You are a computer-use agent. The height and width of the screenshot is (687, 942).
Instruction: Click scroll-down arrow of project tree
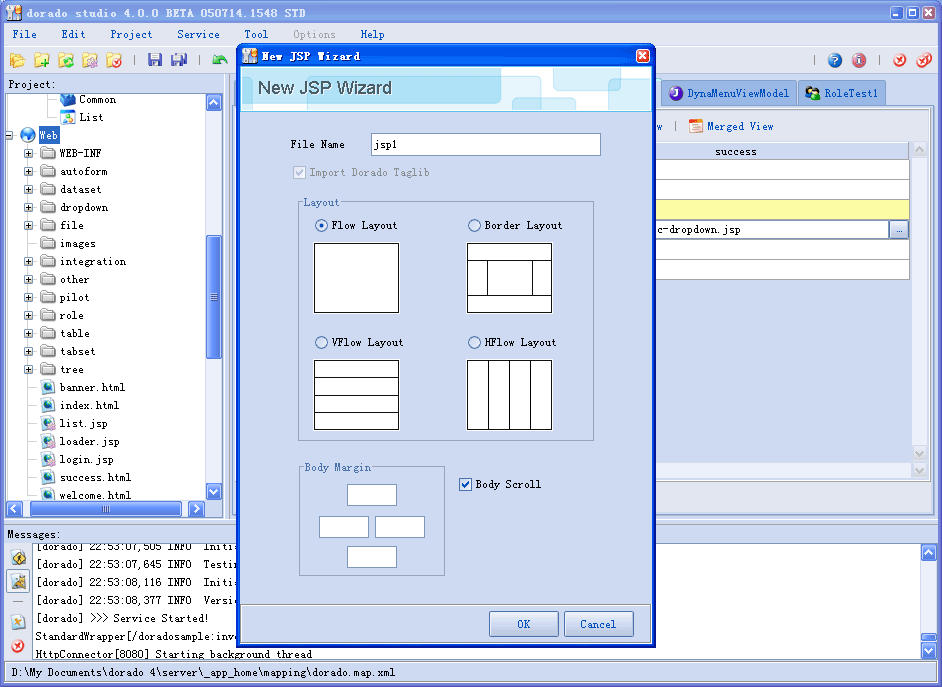pyautogui.click(x=214, y=492)
